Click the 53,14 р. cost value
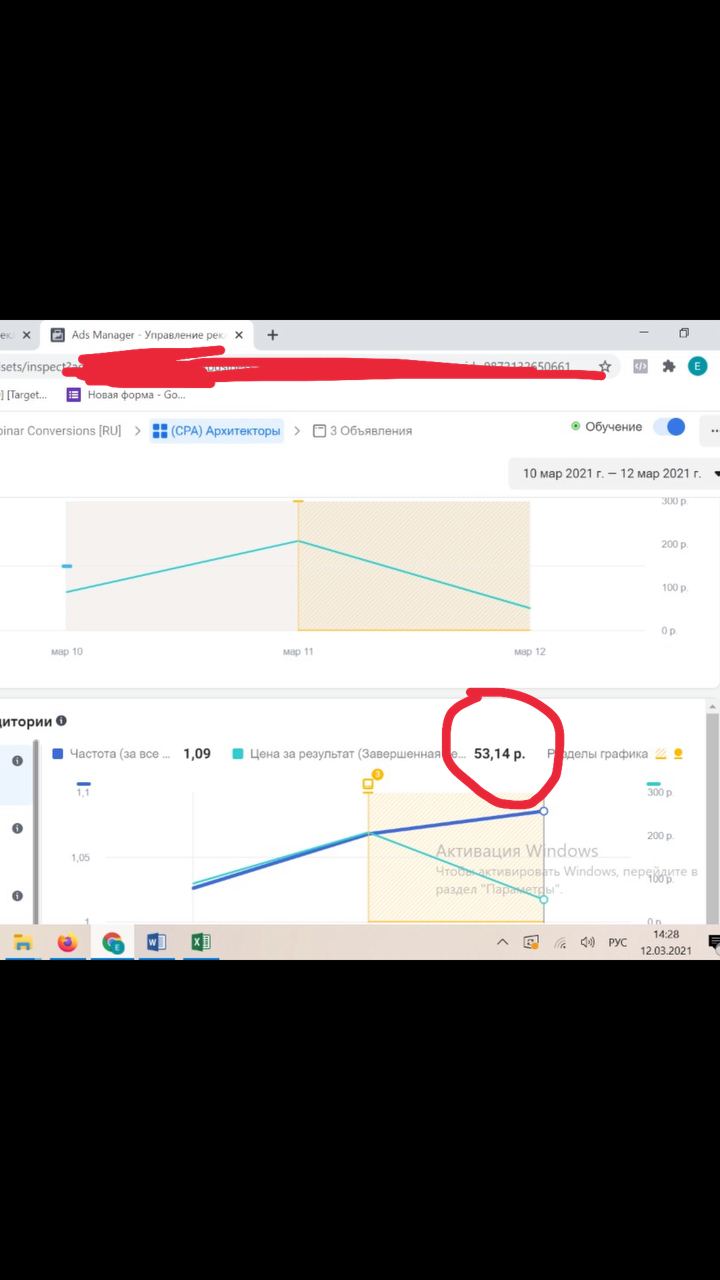Image resolution: width=720 pixels, height=1280 pixels. [x=499, y=754]
